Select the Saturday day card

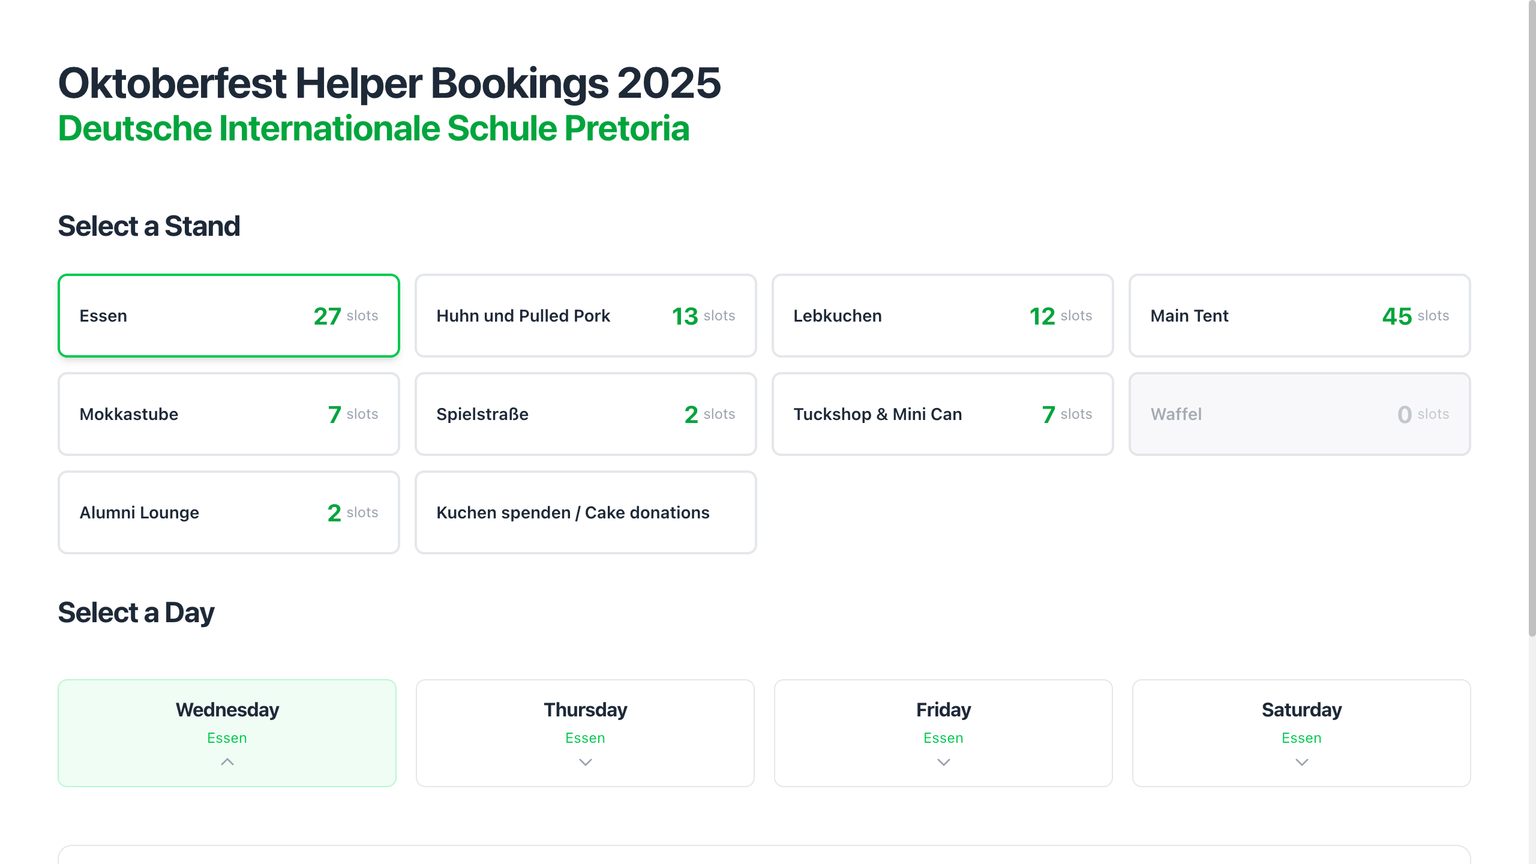[x=1301, y=710]
